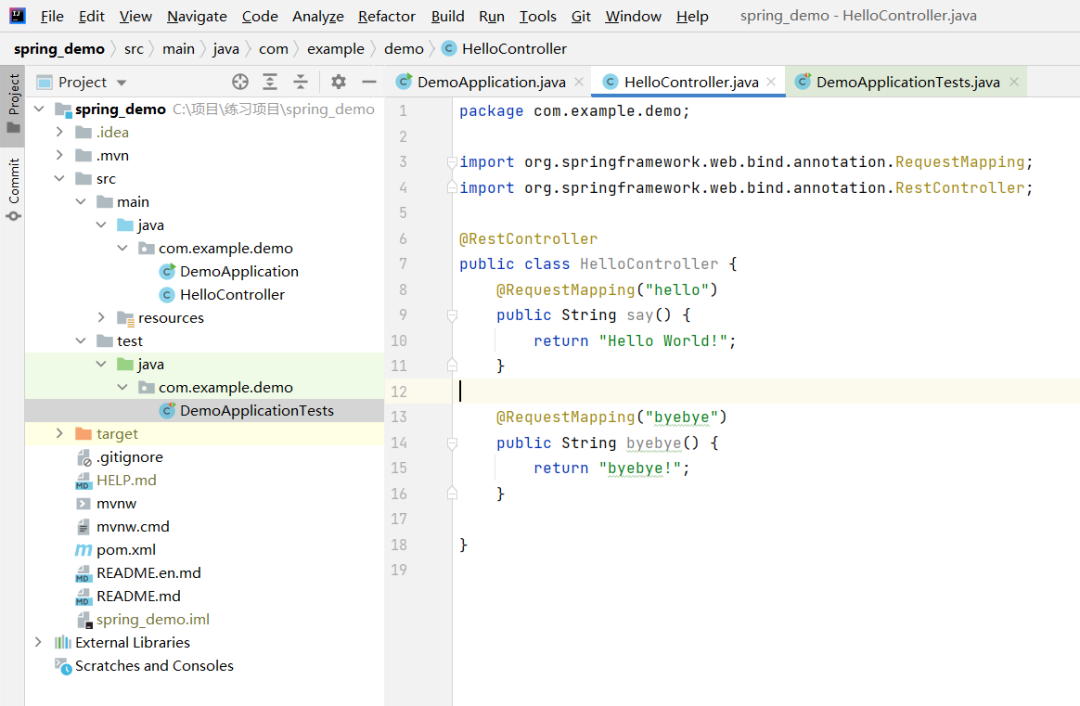Switch to DemoApplicationTests.java tab
This screenshot has width=1080, height=706.
[906, 82]
